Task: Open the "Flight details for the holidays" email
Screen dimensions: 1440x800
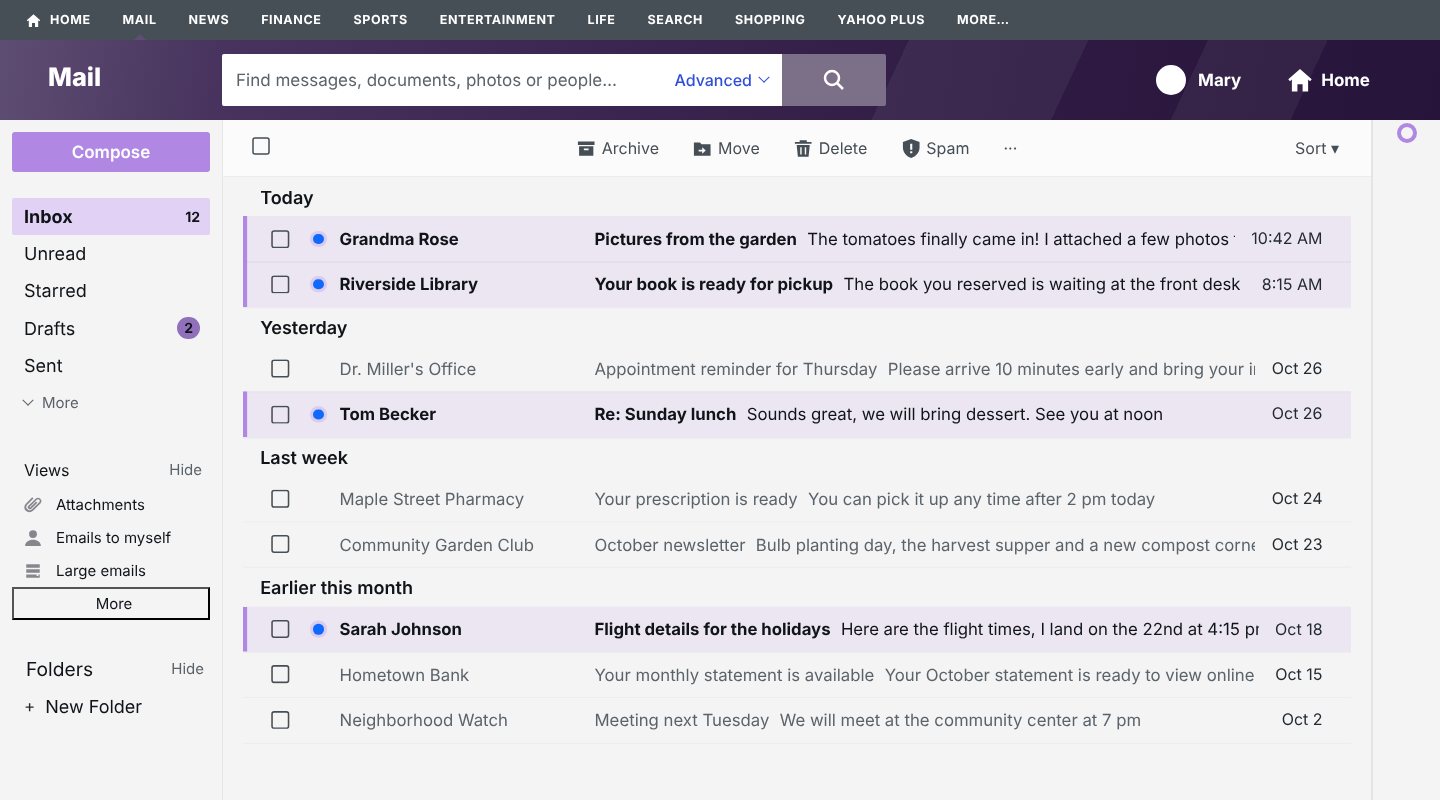Action: (x=797, y=630)
